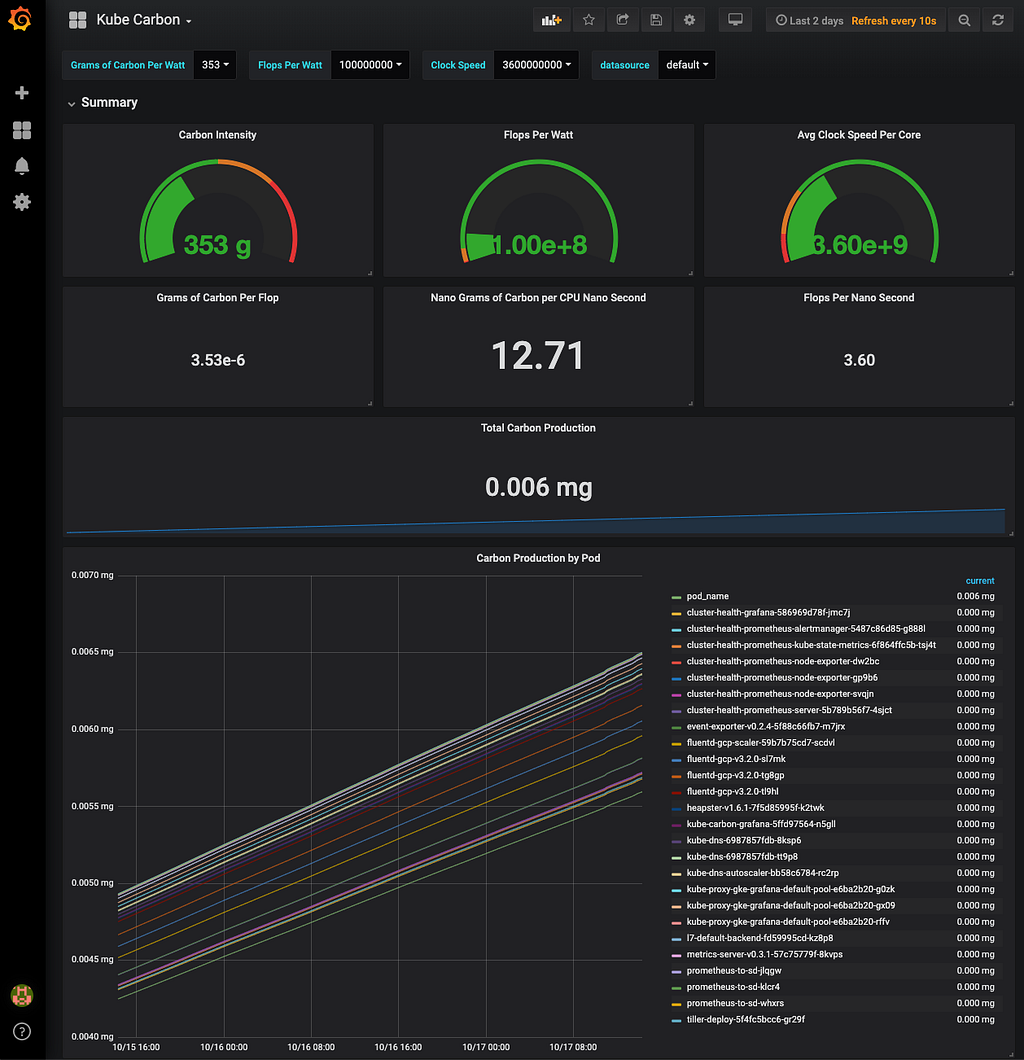Open the Clock Speed value dropdown
The height and width of the screenshot is (1060, 1024).
coord(536,65)
